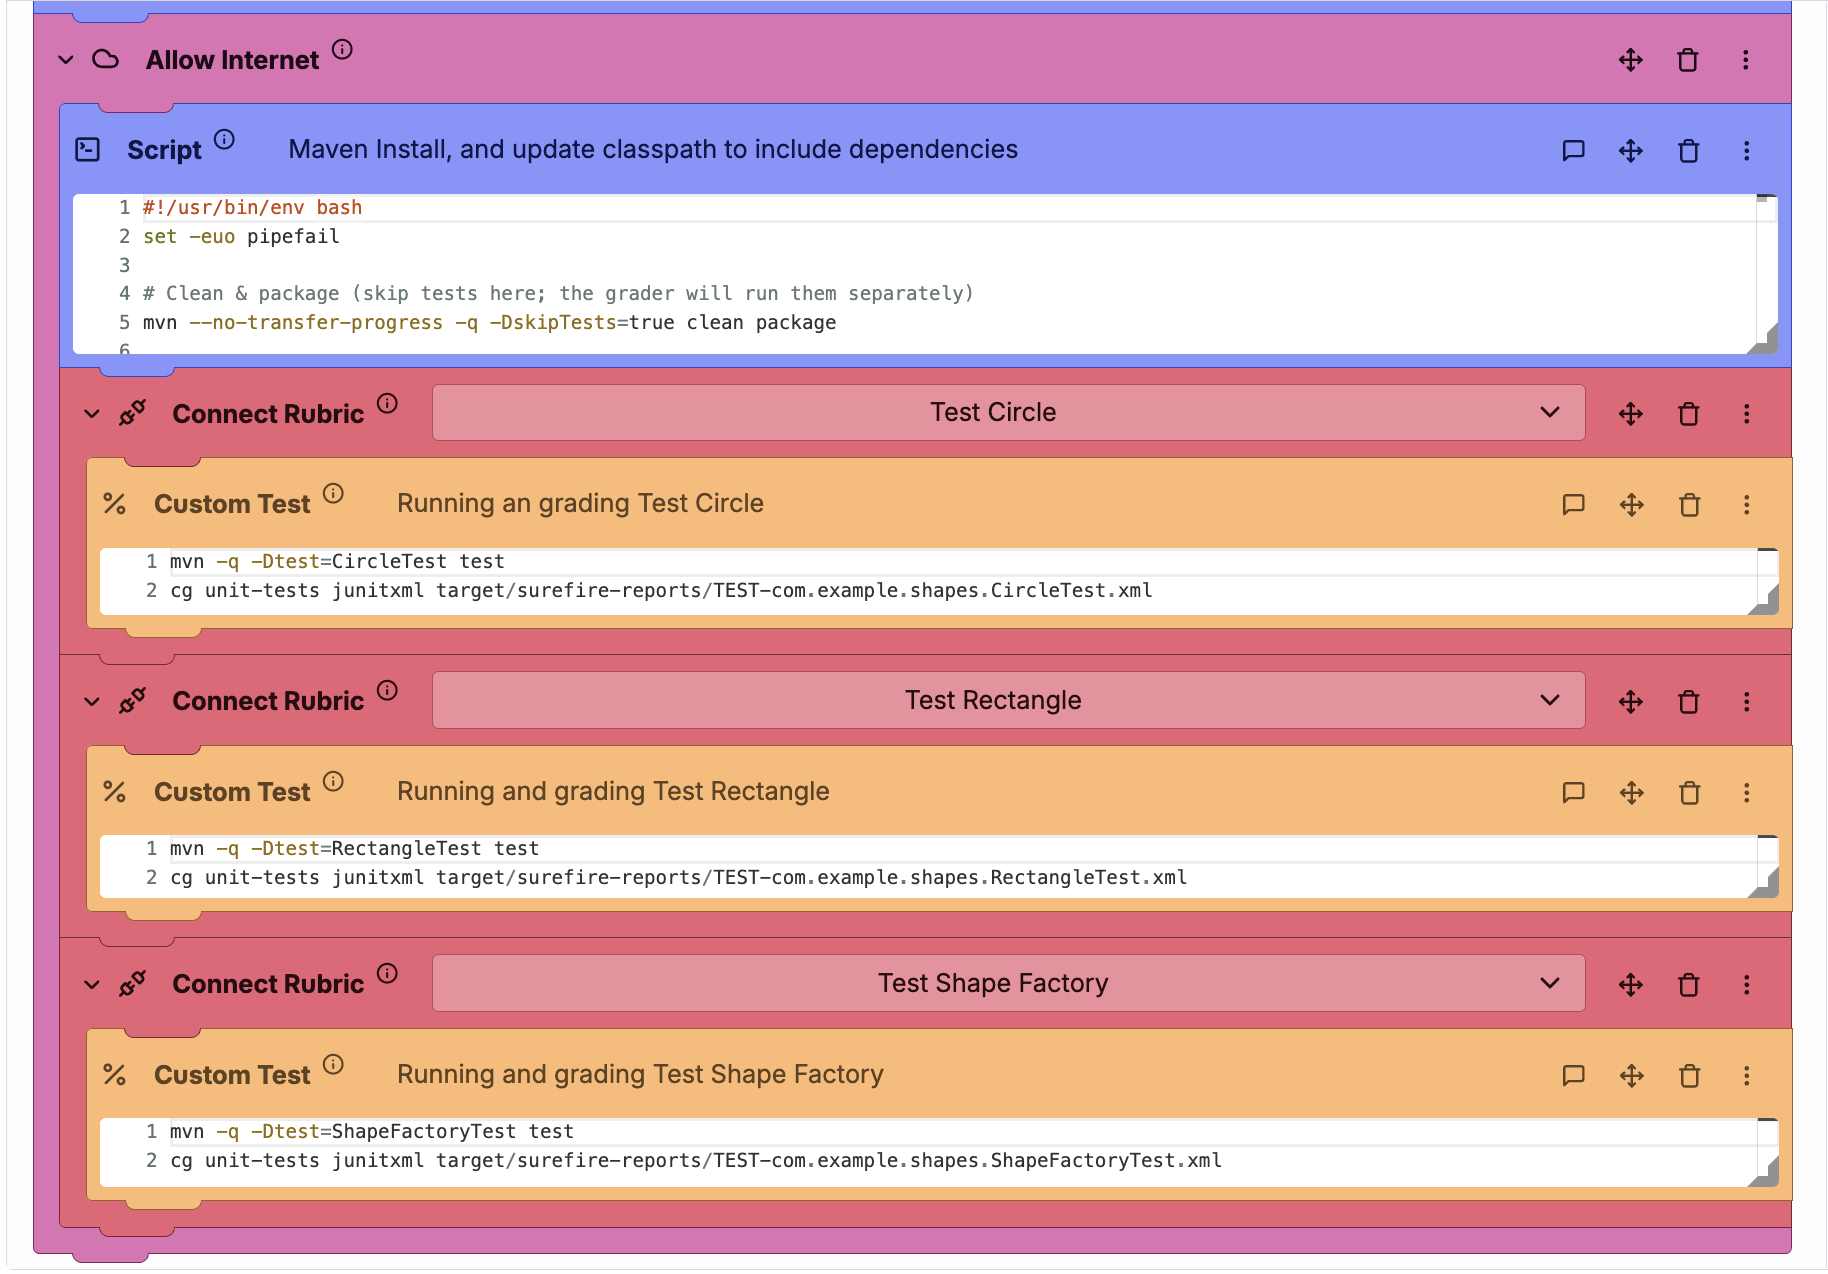Open the Test Circle rubric dropdown
Screen dimensions: 1828x1274
[1008, 413]
